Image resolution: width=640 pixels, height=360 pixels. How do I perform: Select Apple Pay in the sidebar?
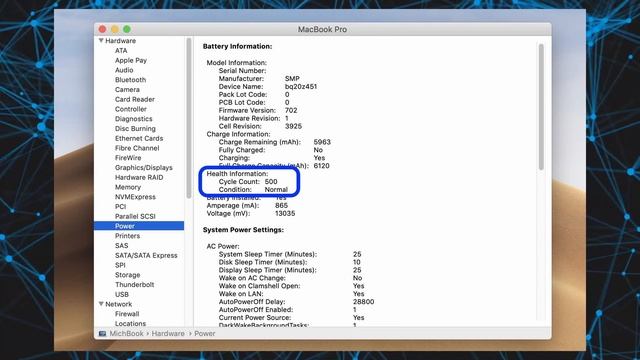click(x=131, y=60)
